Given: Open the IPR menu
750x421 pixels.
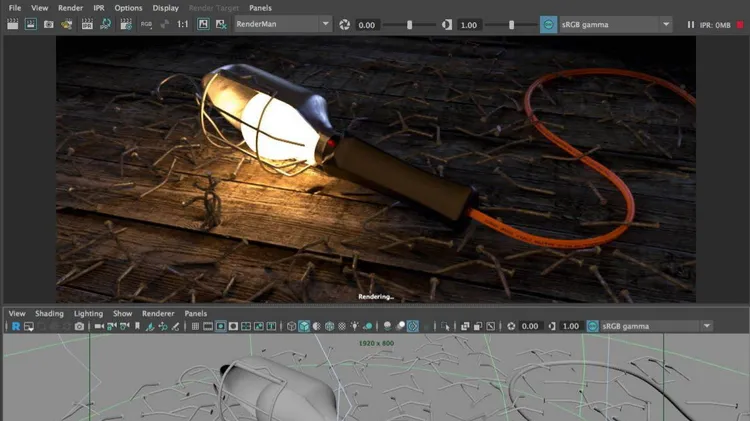Looking at the screenshot, I should click(99, 8).
